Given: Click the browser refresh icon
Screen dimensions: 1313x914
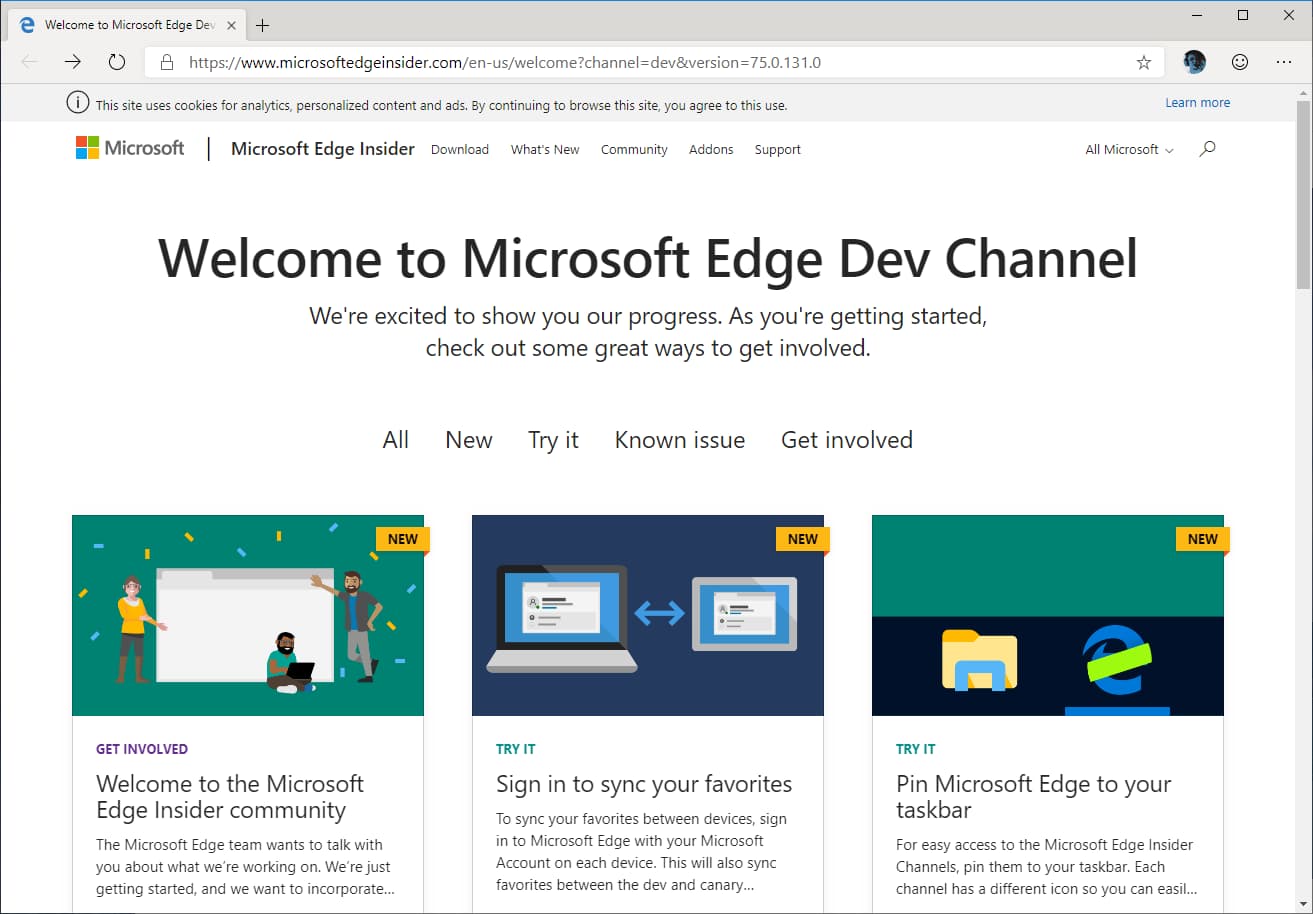Looking at the screenshot, I should coord(117,62).
